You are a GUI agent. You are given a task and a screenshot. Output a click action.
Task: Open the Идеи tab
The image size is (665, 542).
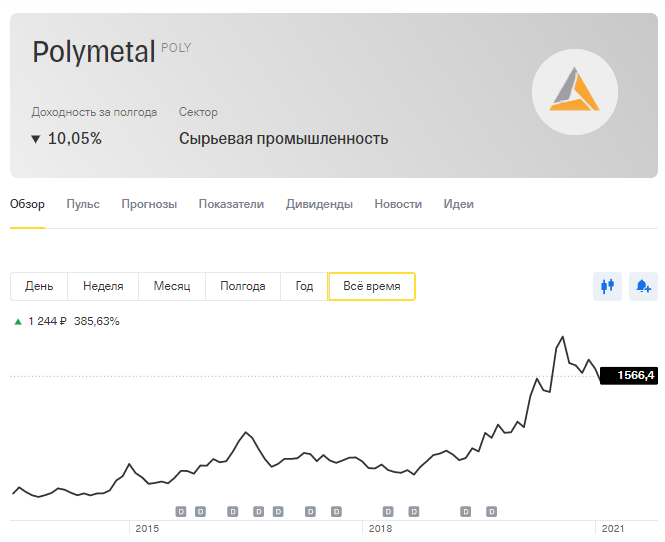pyautogui.click(x=458, y=204)
